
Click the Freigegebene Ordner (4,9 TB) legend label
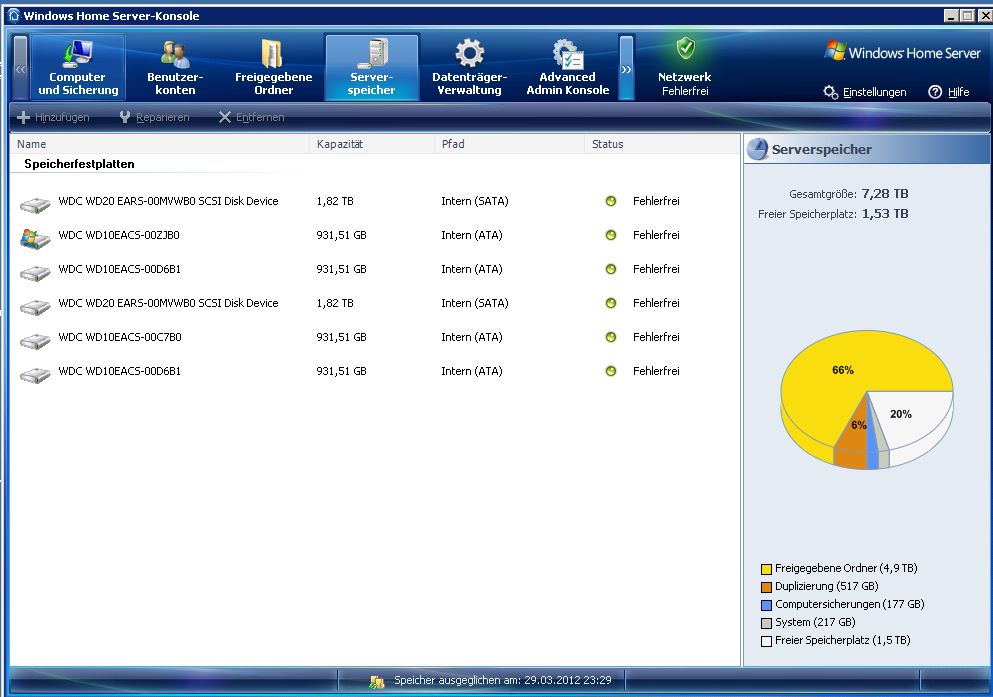click(846, 568)
